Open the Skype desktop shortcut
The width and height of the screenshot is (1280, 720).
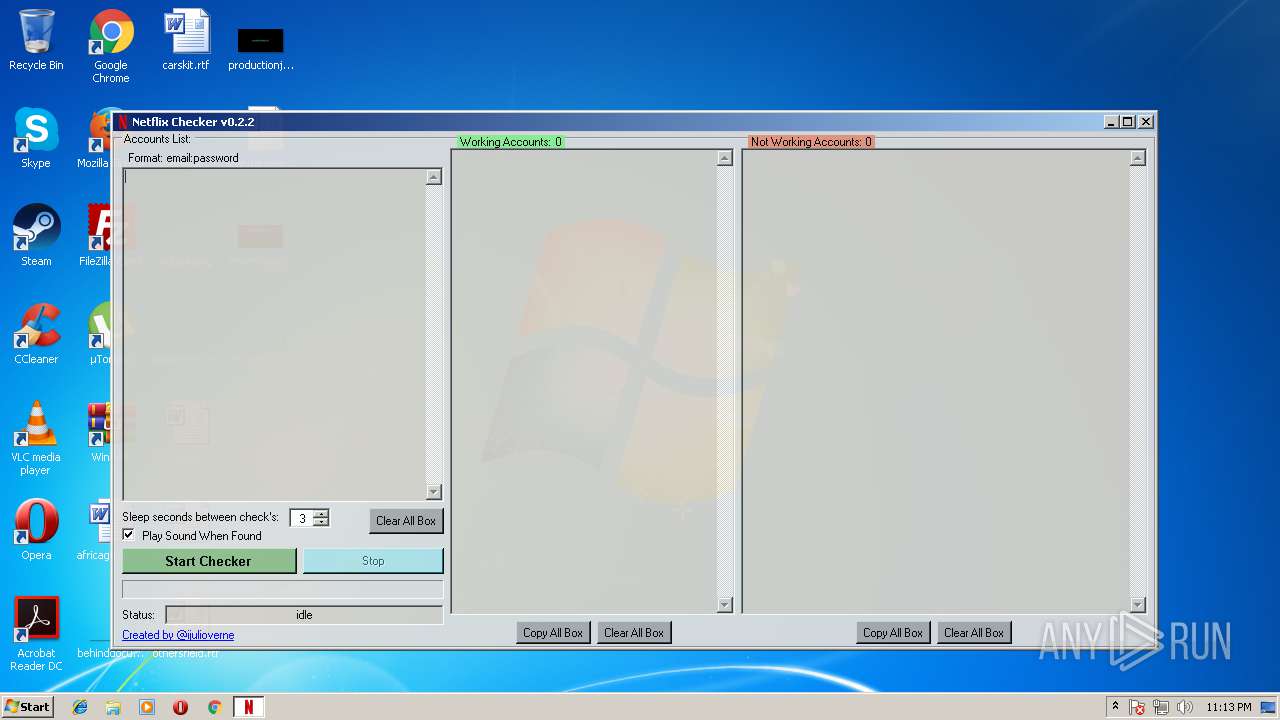[36, 138]
